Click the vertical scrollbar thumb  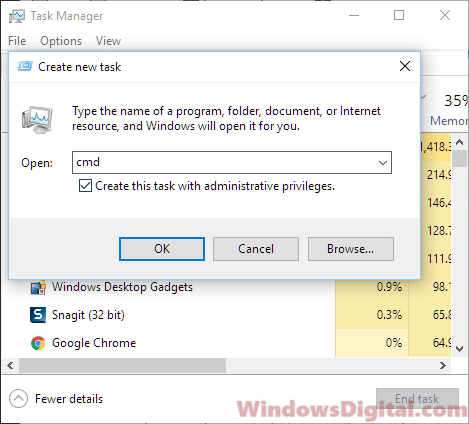[460, 158]
